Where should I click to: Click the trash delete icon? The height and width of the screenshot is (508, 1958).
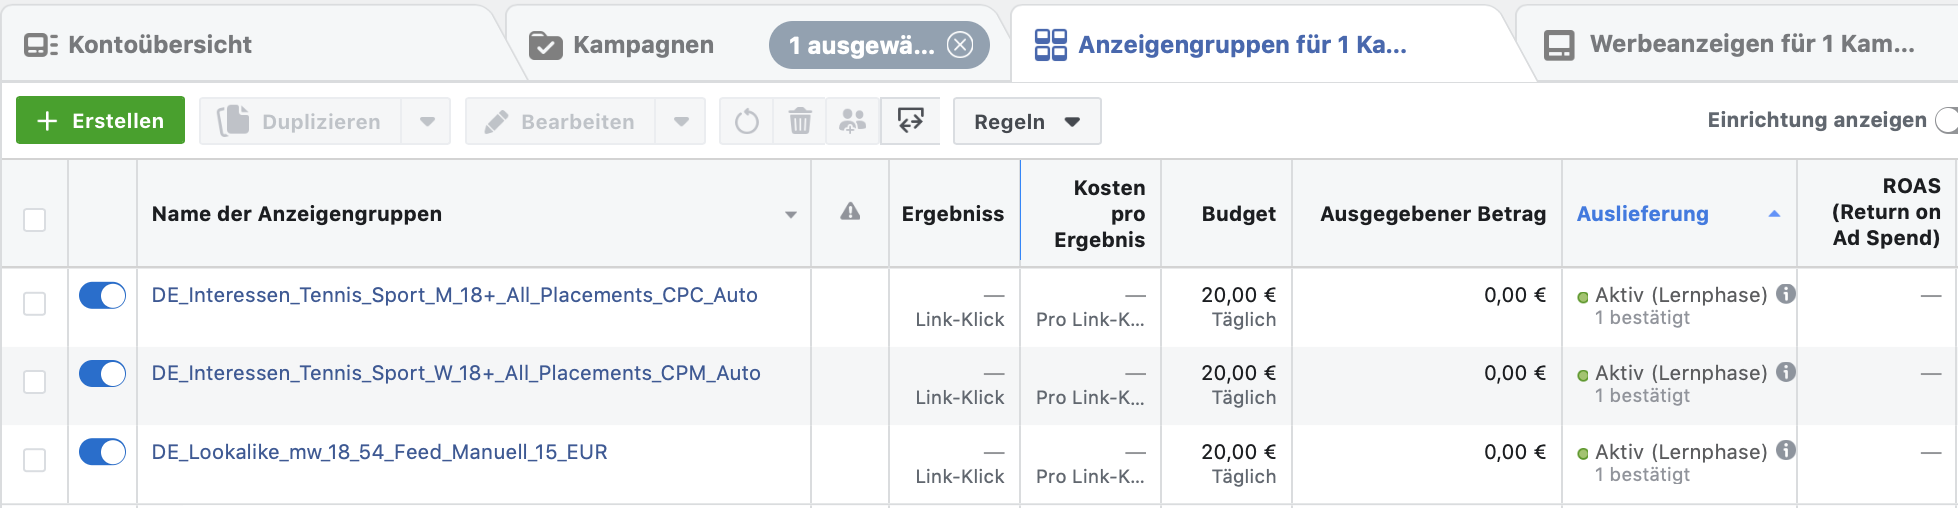click(800, 122)
